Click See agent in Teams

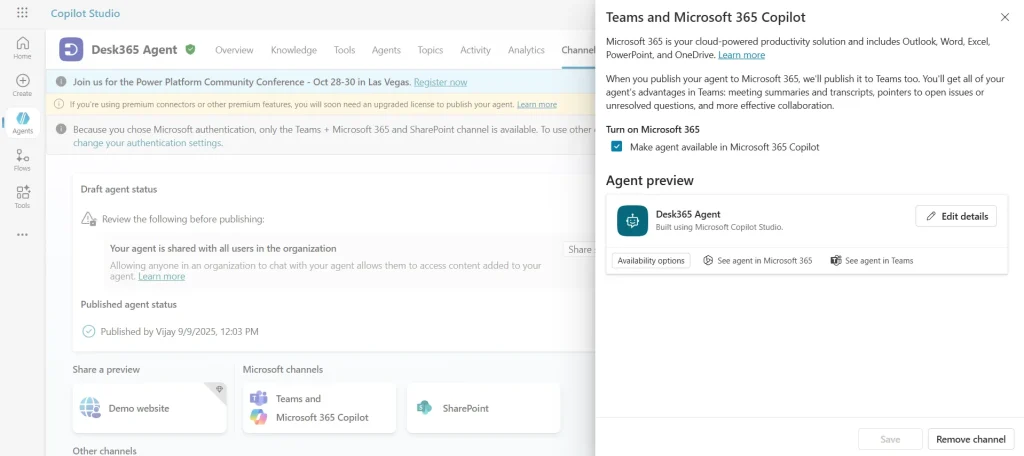(872, 261)
